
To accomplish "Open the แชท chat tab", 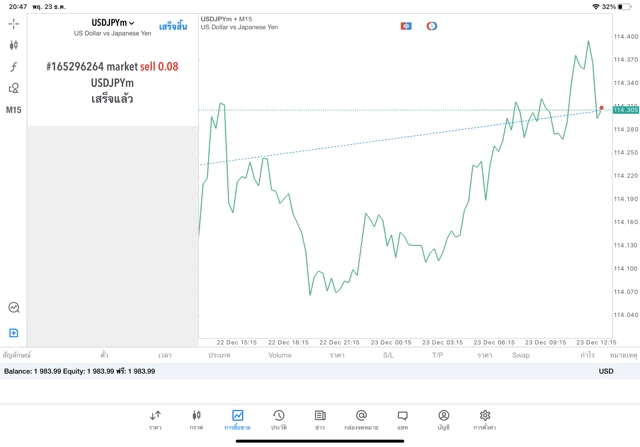I will click(x=402, y=420).
